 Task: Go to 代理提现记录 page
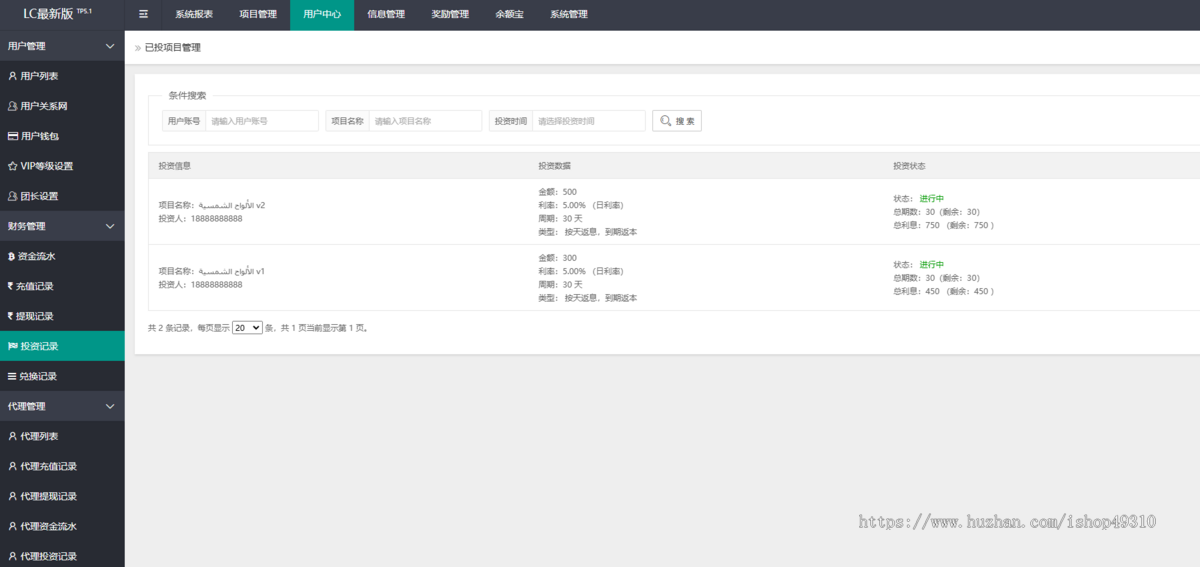(62, 496)
